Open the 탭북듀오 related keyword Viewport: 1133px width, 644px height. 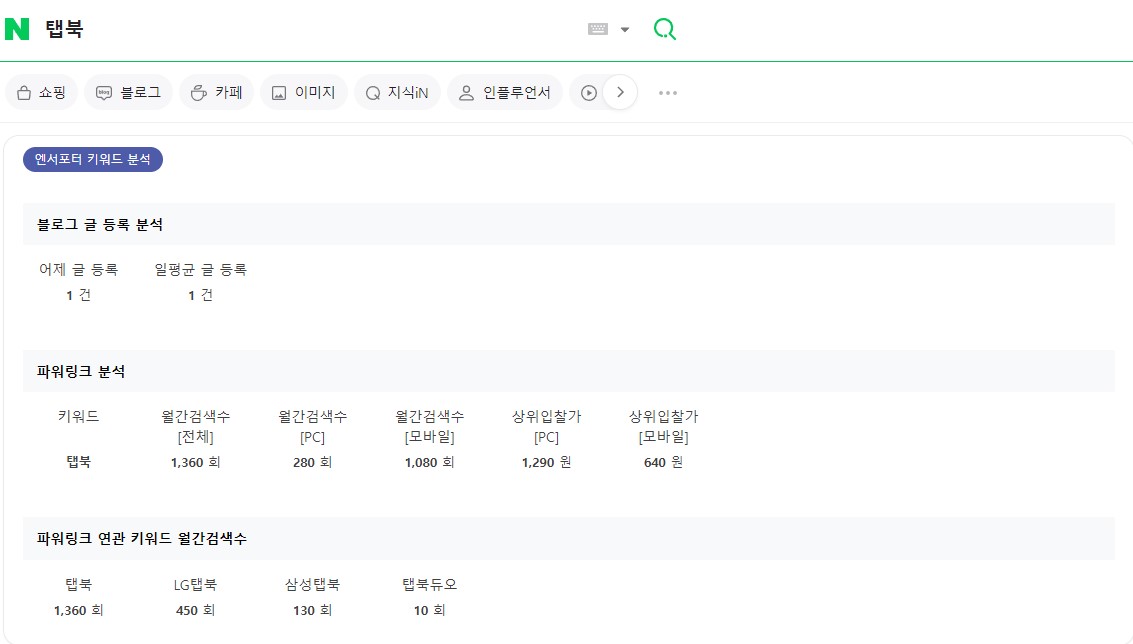[x=430, y=584]
